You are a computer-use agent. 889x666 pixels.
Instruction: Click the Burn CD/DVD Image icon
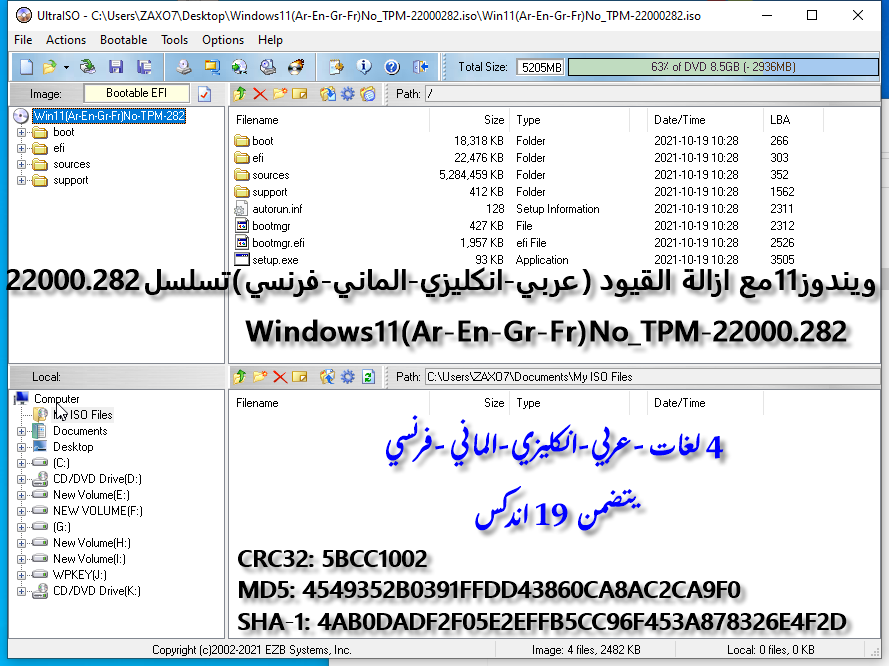click(x=296, y=67)
